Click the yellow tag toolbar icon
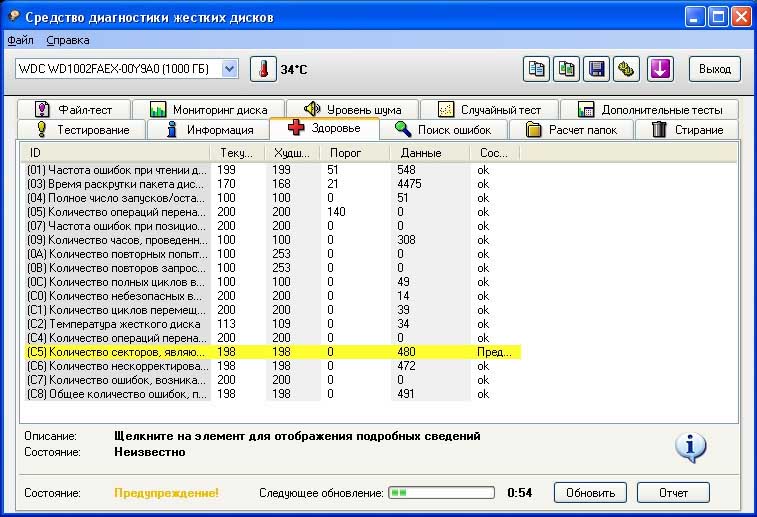 626,69
